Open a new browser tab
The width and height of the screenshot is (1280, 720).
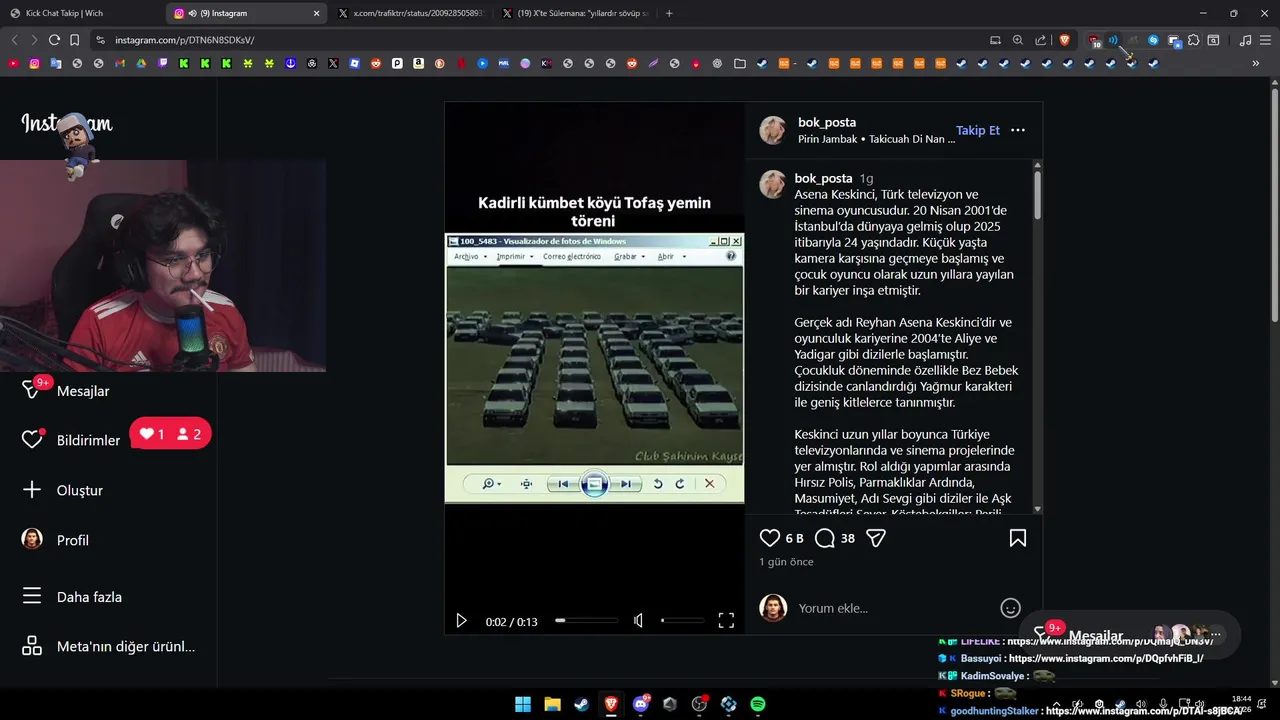click(x=669, y=13)
